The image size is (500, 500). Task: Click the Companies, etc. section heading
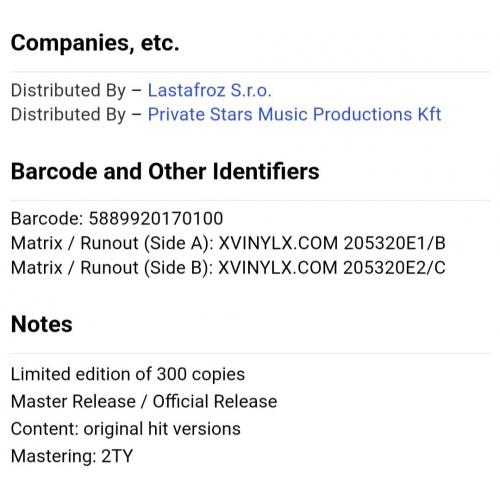(x=95, y=43)
